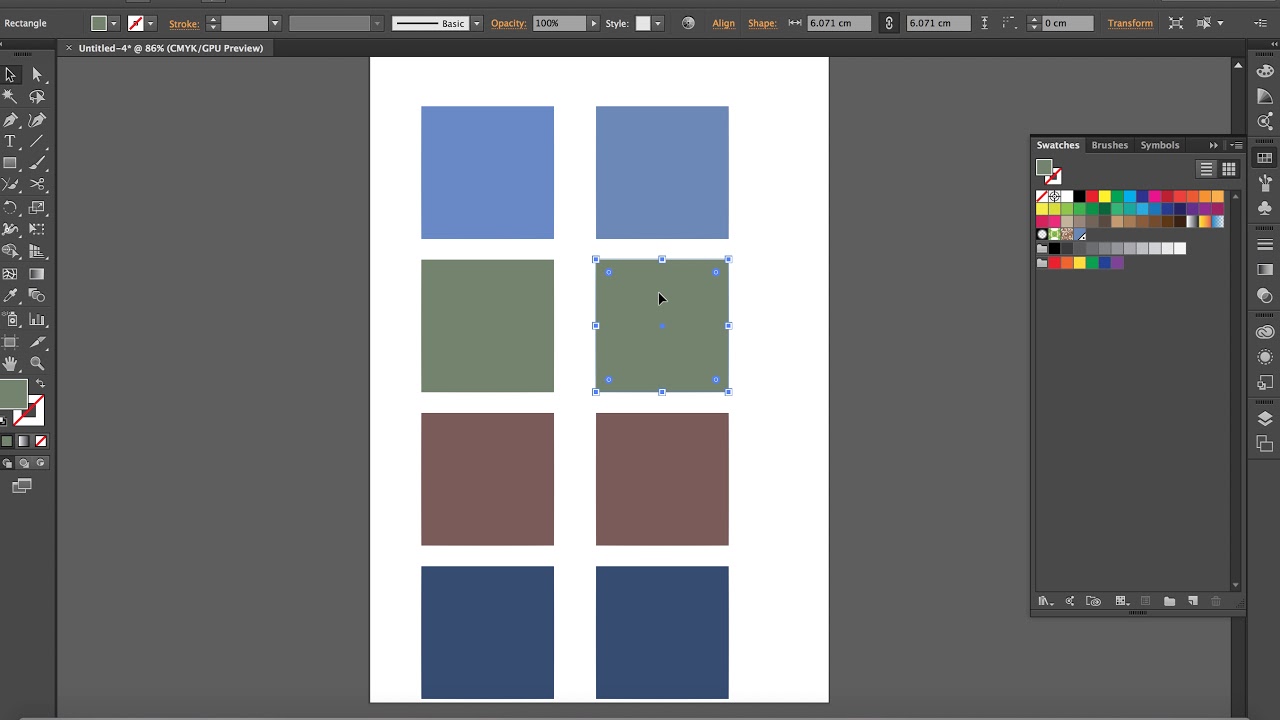Switch Swatches panel to thumbnail grid view

click(x=1229, y=169)
